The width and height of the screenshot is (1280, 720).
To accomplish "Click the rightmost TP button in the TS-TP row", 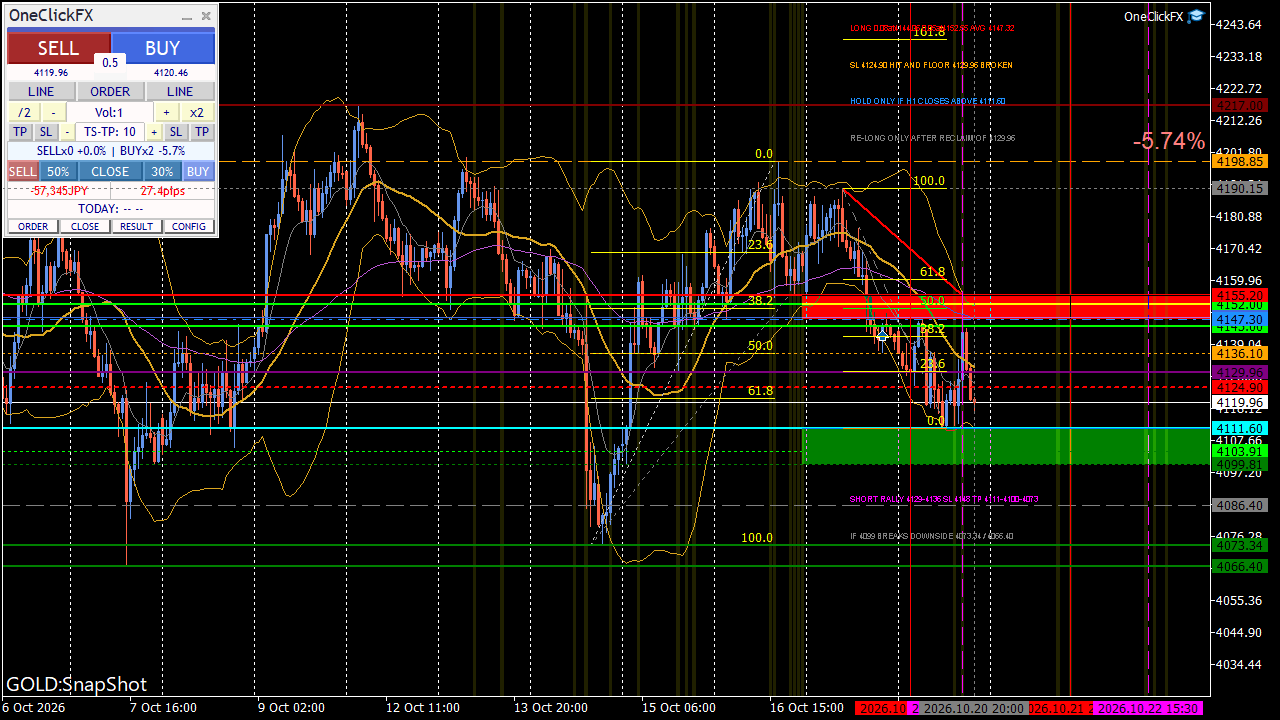I will (x=202, y=132).
